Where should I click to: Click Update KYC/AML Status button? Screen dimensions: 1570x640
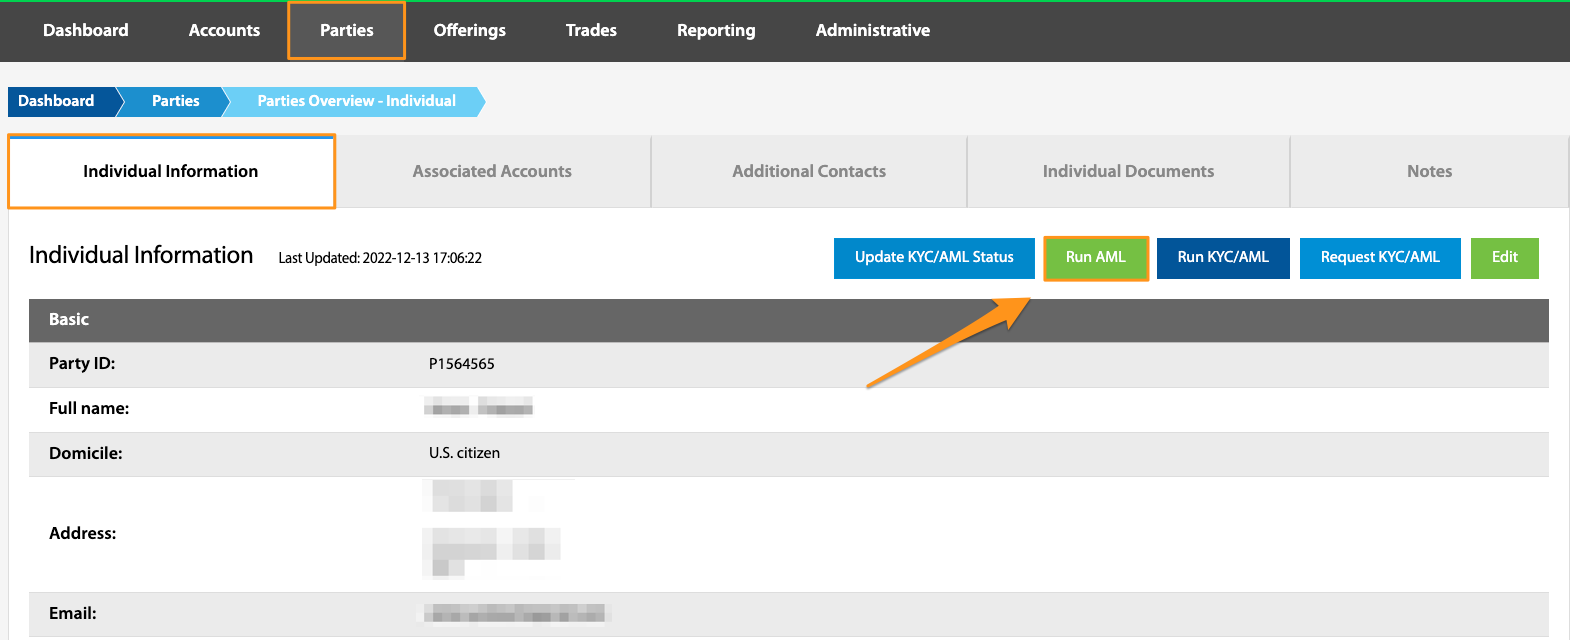point(934,258)
